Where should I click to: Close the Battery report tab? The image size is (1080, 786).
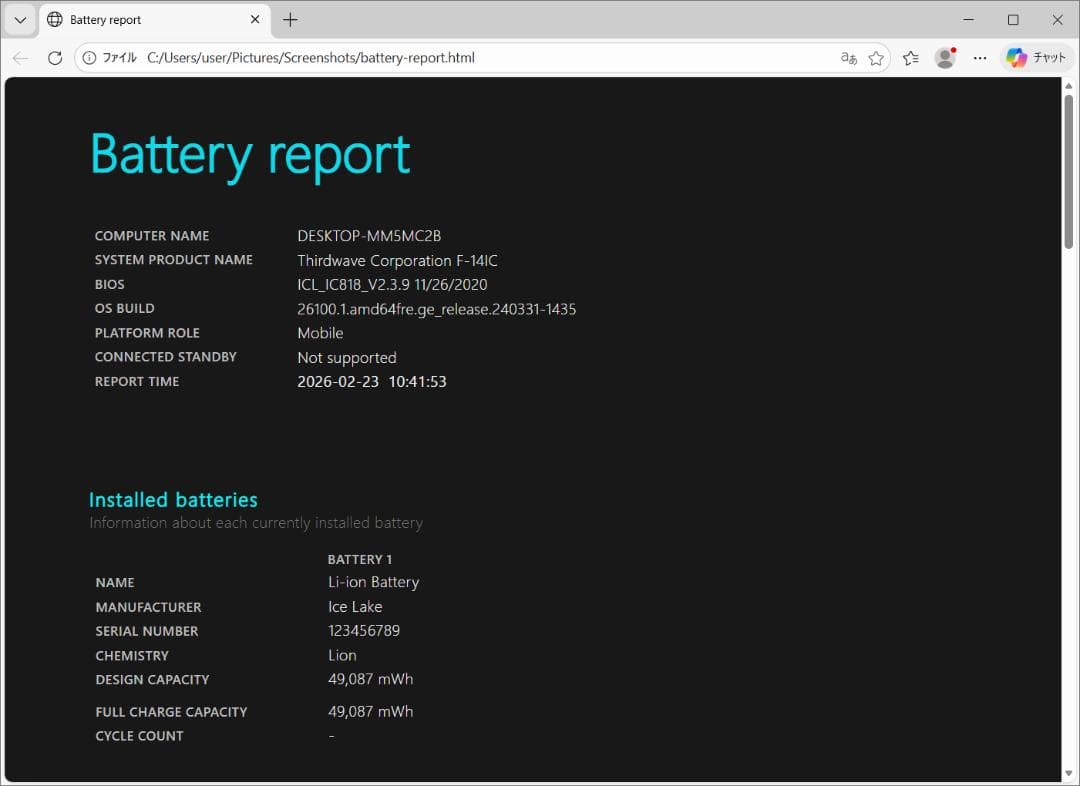255,20
